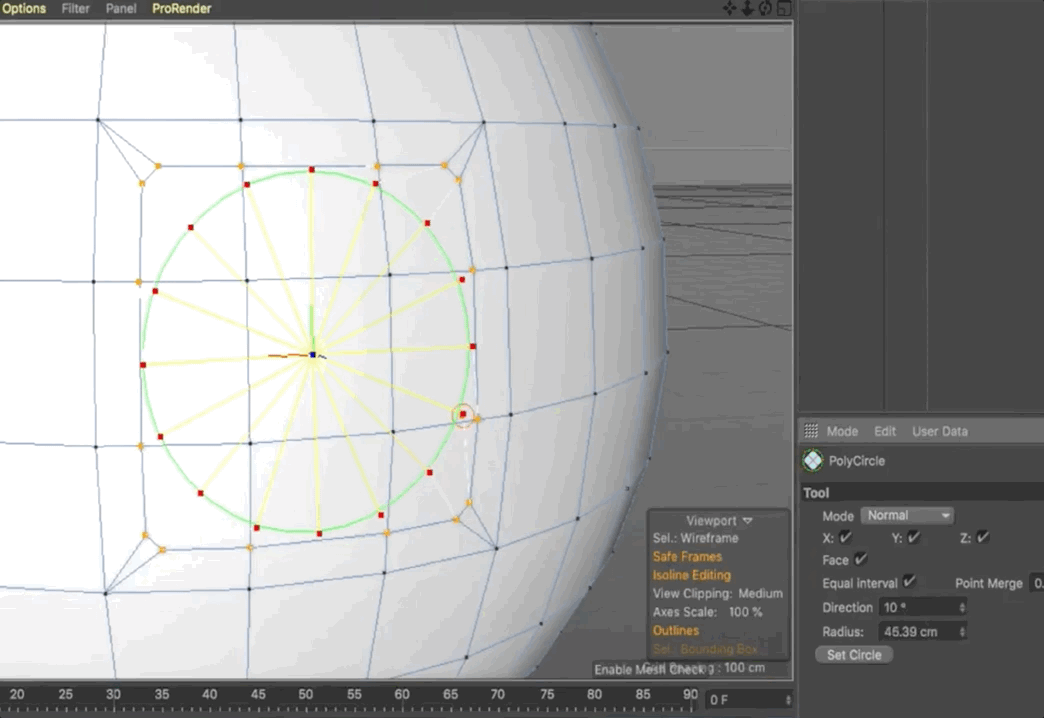This screenshot has width=1044, height=718.
Task: Click the Safe Frames HUD entry
Action: [687, 557]
